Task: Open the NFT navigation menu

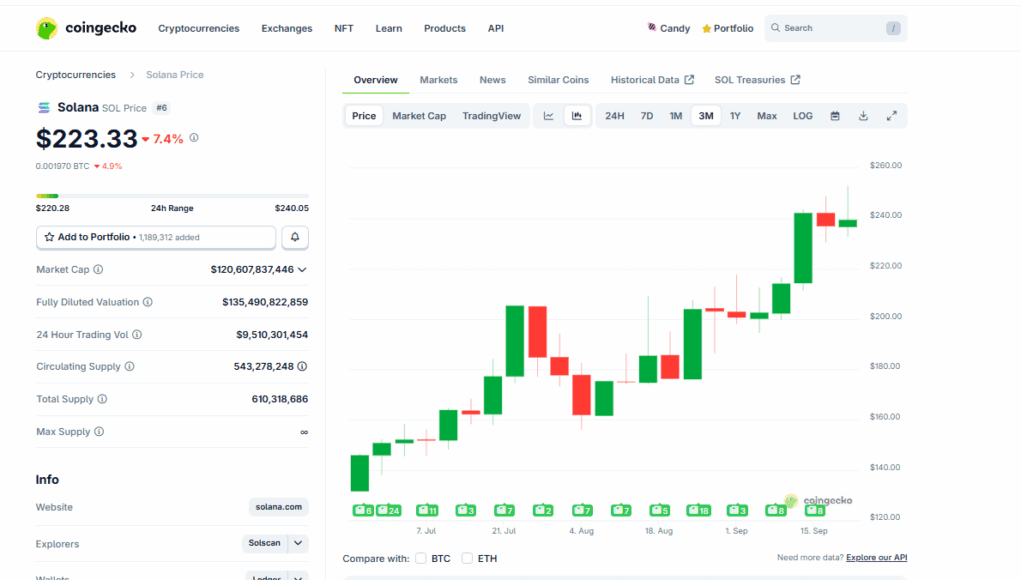Action: coord(344,29)
